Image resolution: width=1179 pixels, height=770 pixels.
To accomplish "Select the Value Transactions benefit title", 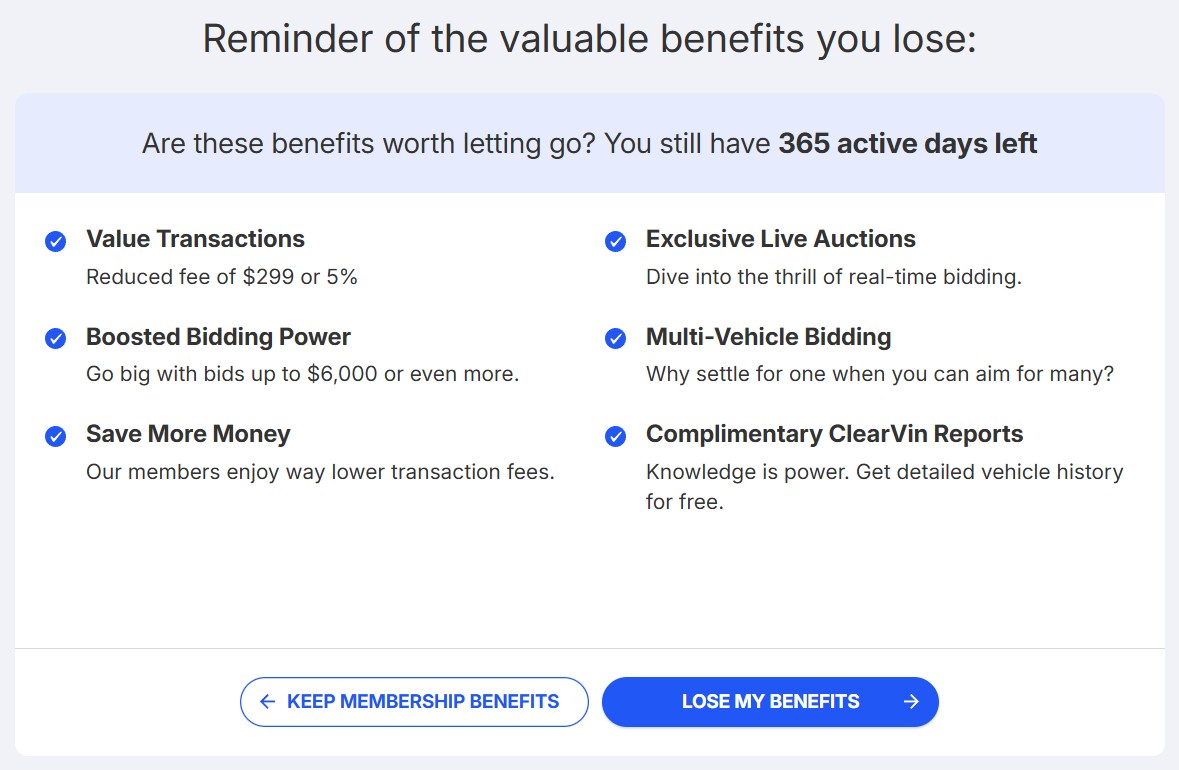I will 195,239.
